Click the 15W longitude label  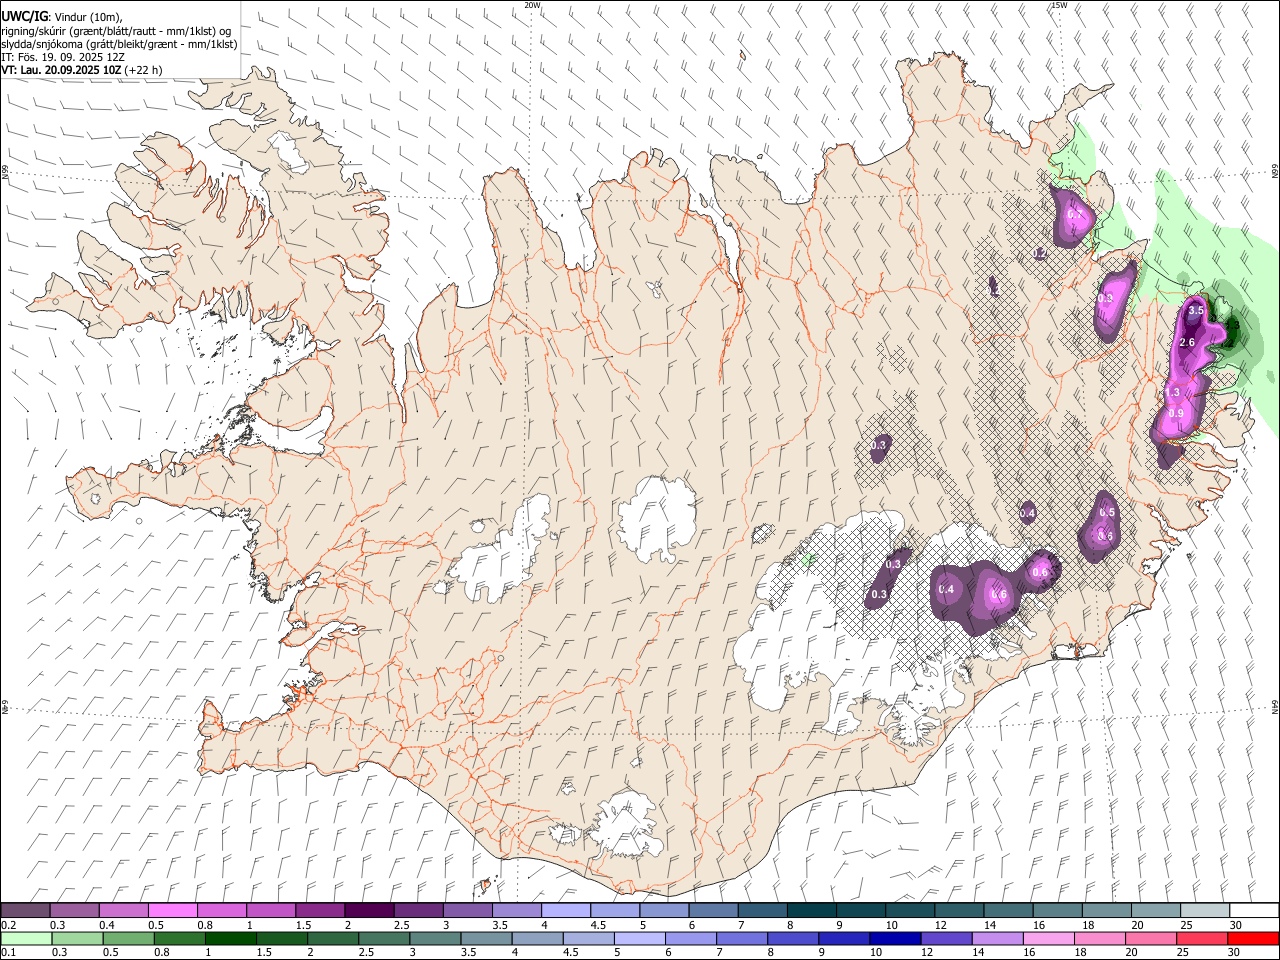pyautogui.click(x=1059, y=5)
